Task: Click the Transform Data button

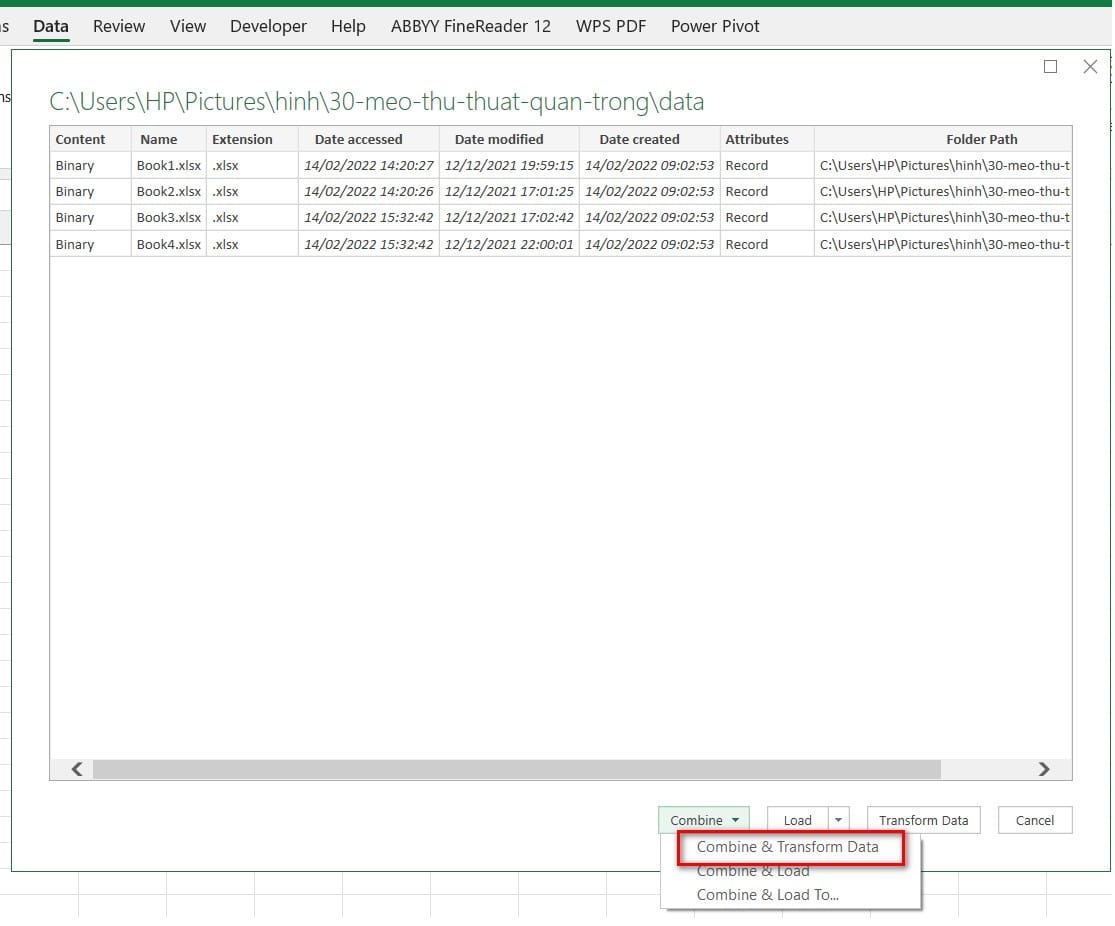Action: pyautogui.click(x=924, y=820)
